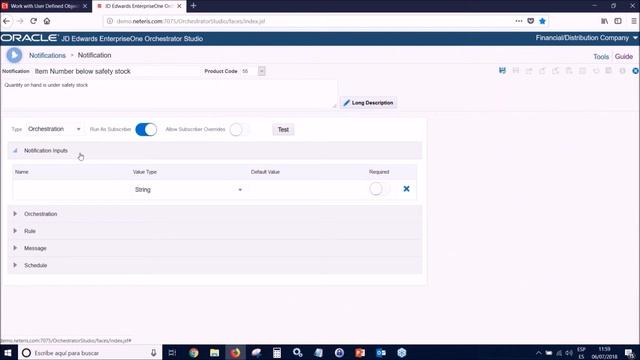Image resolution: width=640 pixels, height=360 pixels.
Task: Click the blue bookmark star icon
Action: tap(542, 21)
